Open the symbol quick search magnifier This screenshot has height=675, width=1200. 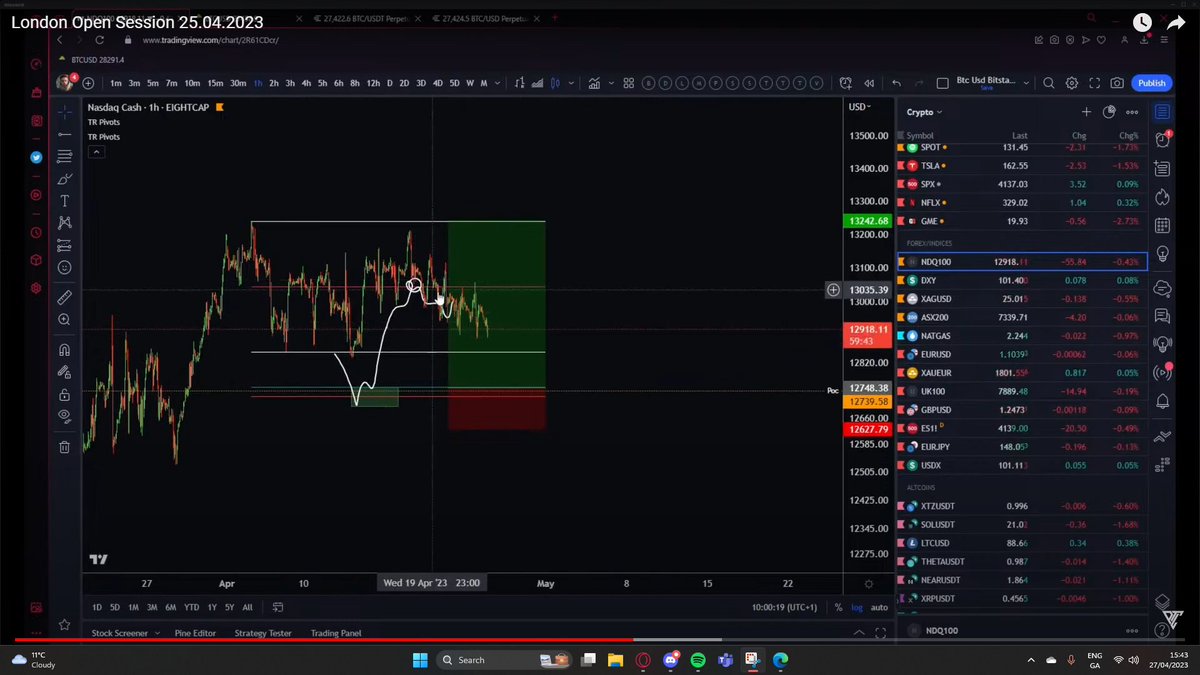1049,83
